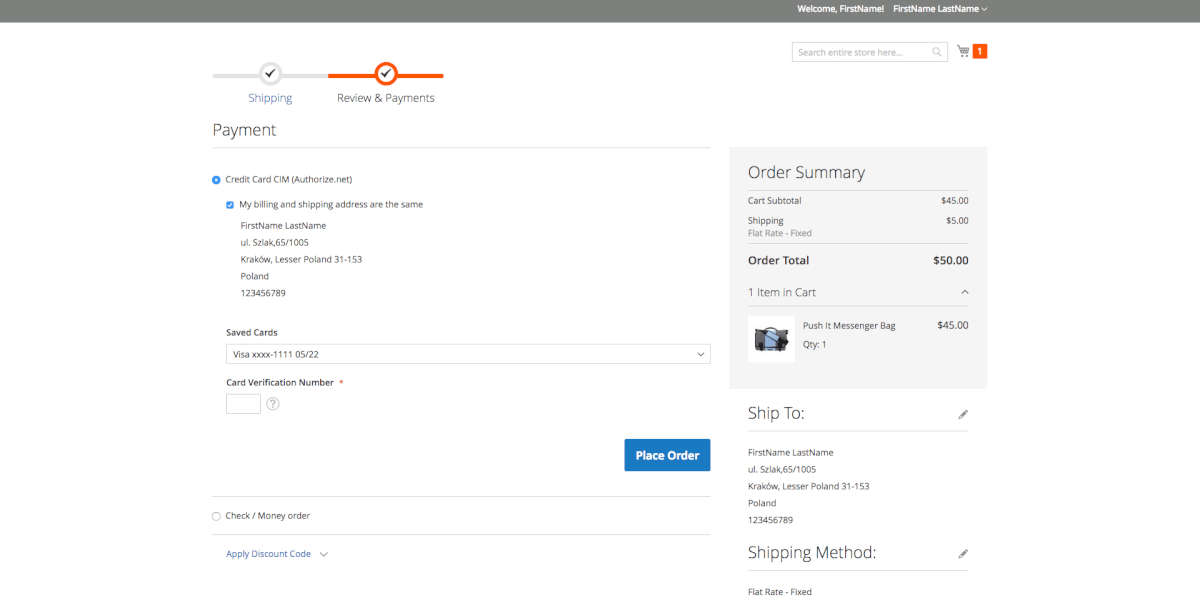Click the Place Order button
Image resolution: width=1200 pixels, height=612 pixels.
[667, 455]
